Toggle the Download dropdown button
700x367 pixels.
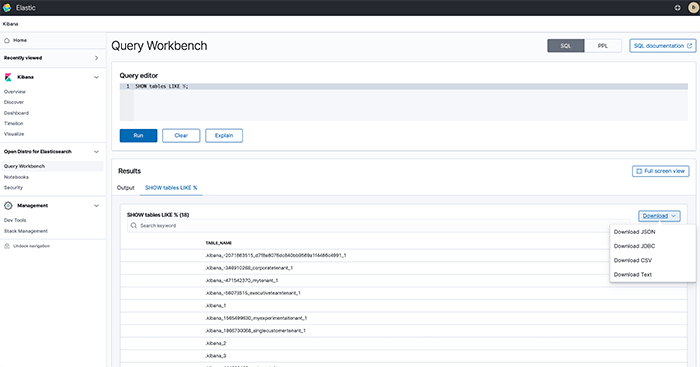pyautogui.click(x=659, y=216)
